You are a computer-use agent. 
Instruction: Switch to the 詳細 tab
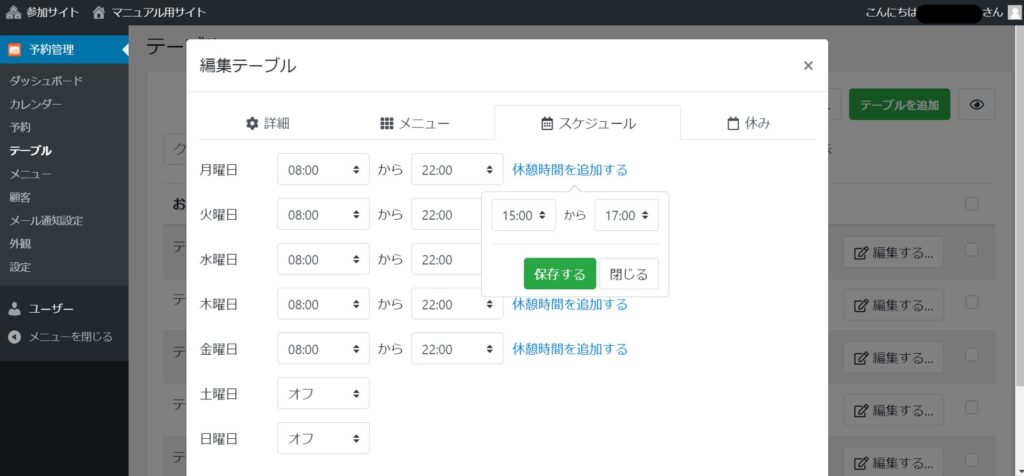click(267, 123)
